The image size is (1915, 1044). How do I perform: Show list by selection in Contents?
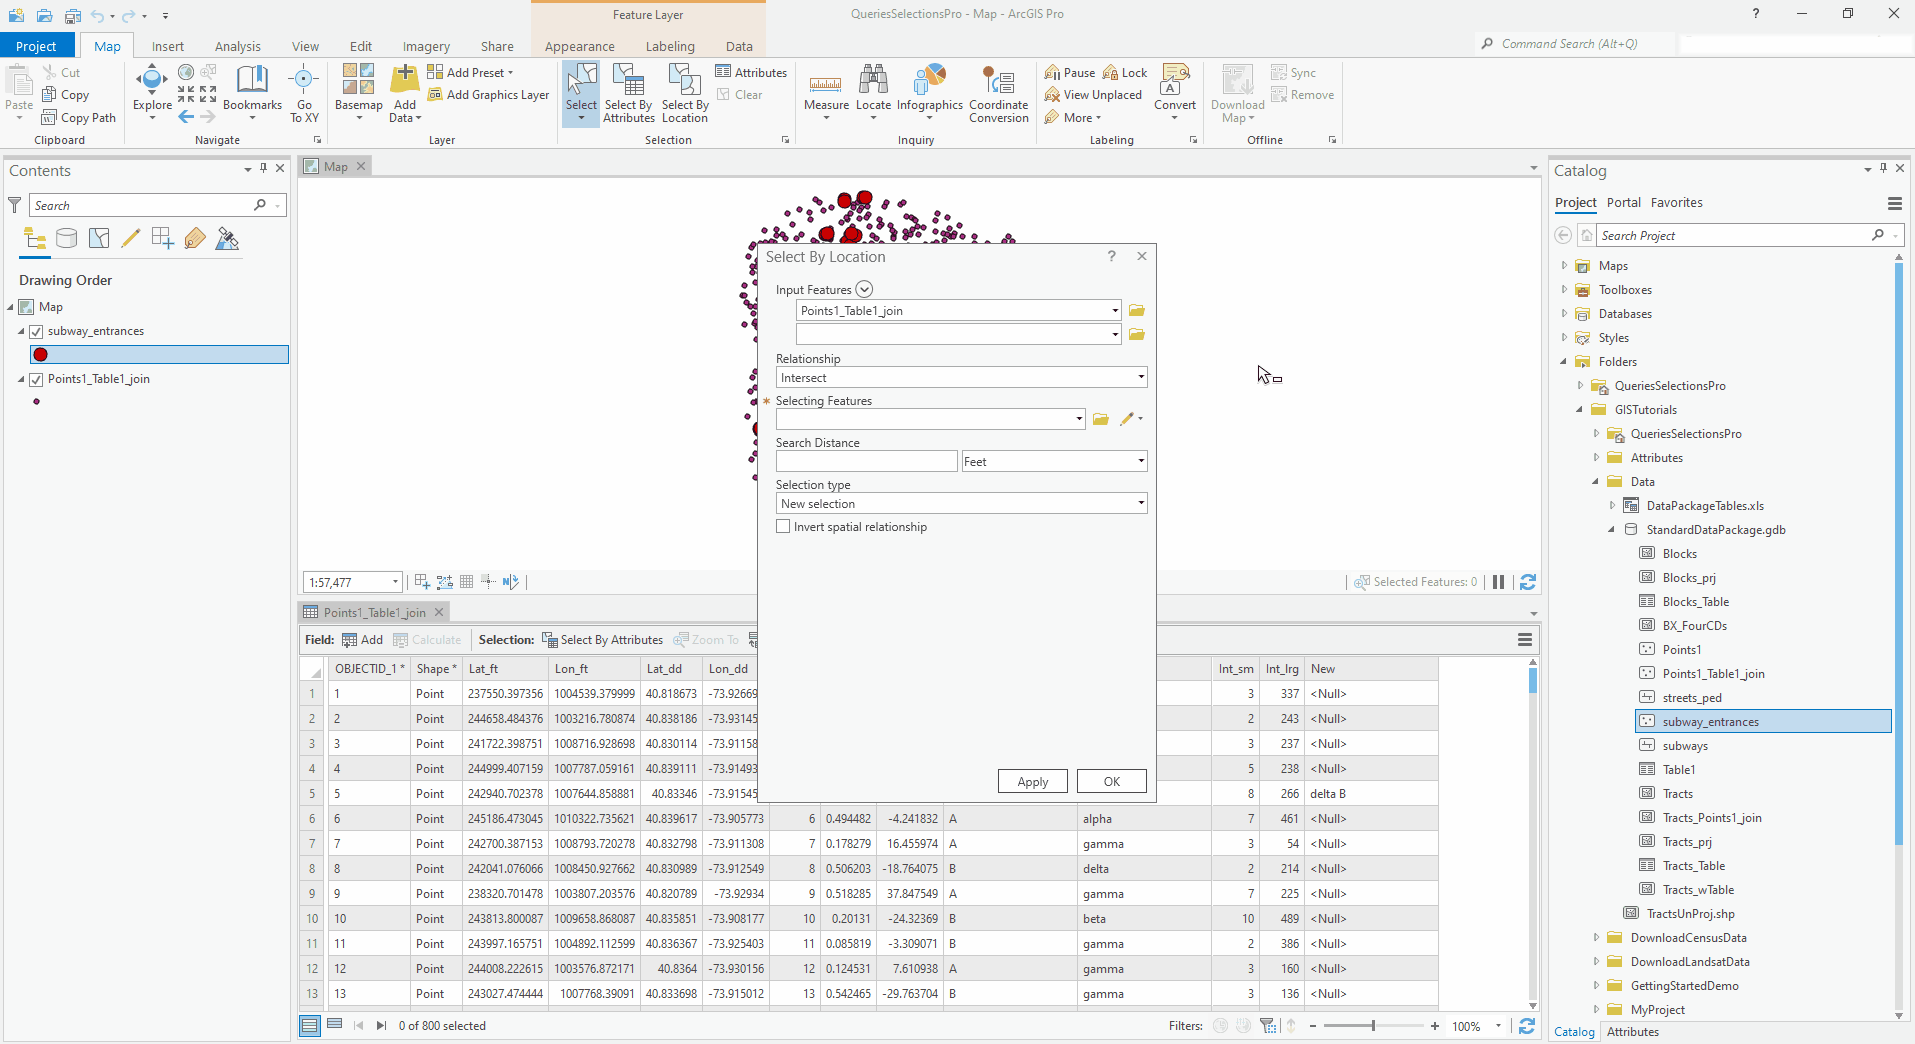point(99,238)
